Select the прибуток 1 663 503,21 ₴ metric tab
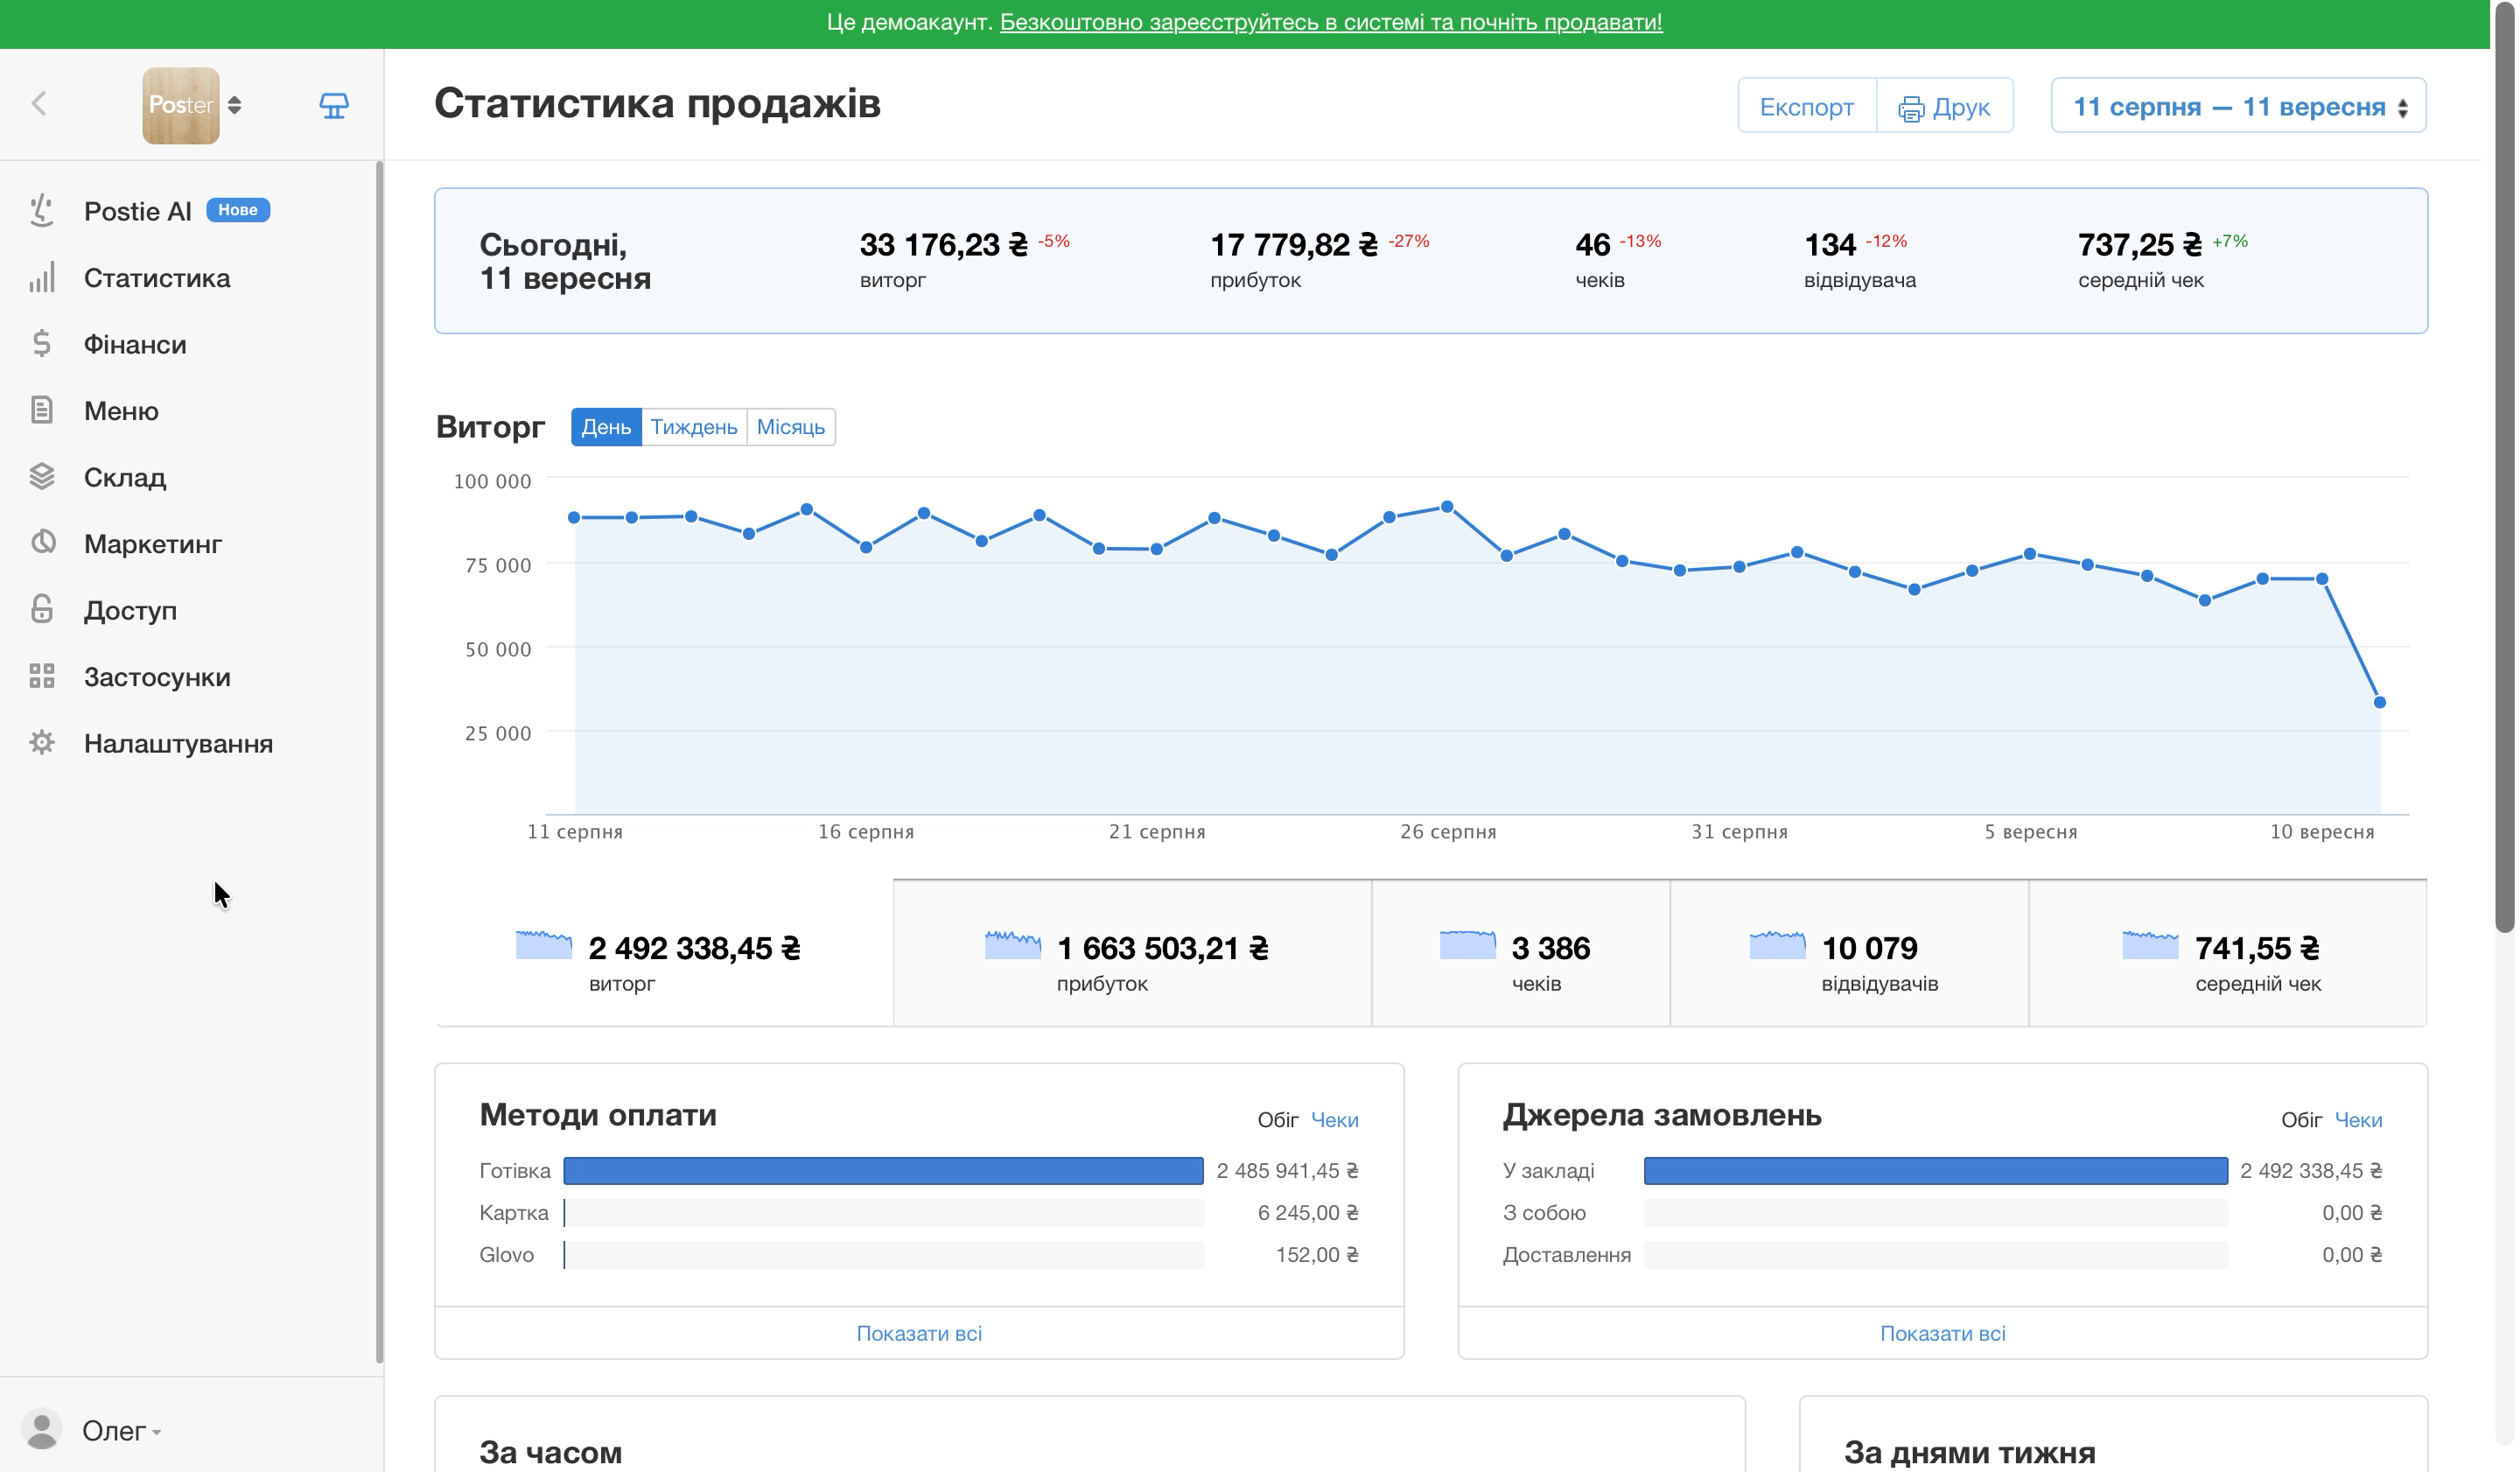The width and height of the screenshot is (2520, 1472). click(1132, 953)
